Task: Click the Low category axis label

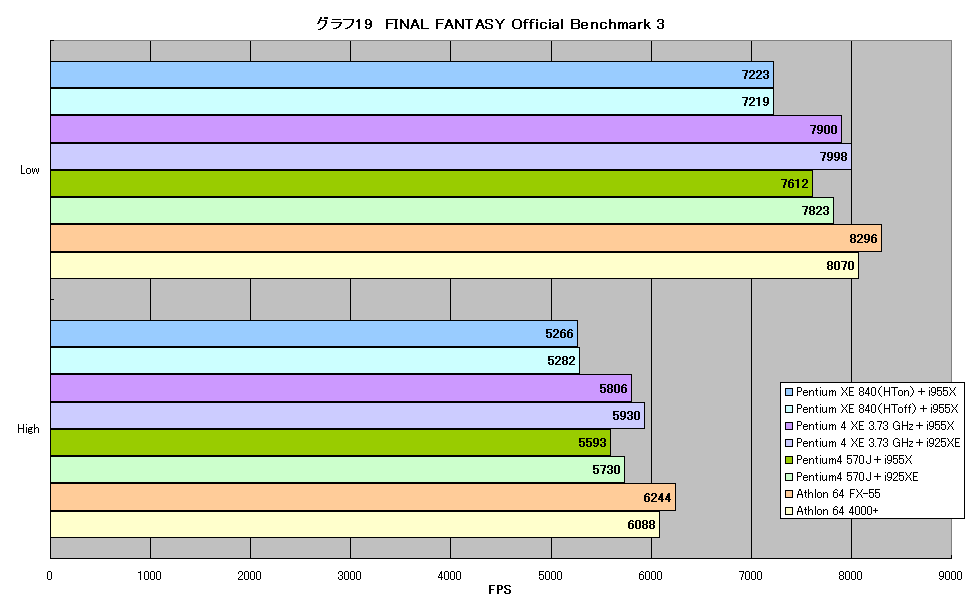Action: tap(30, 170)
